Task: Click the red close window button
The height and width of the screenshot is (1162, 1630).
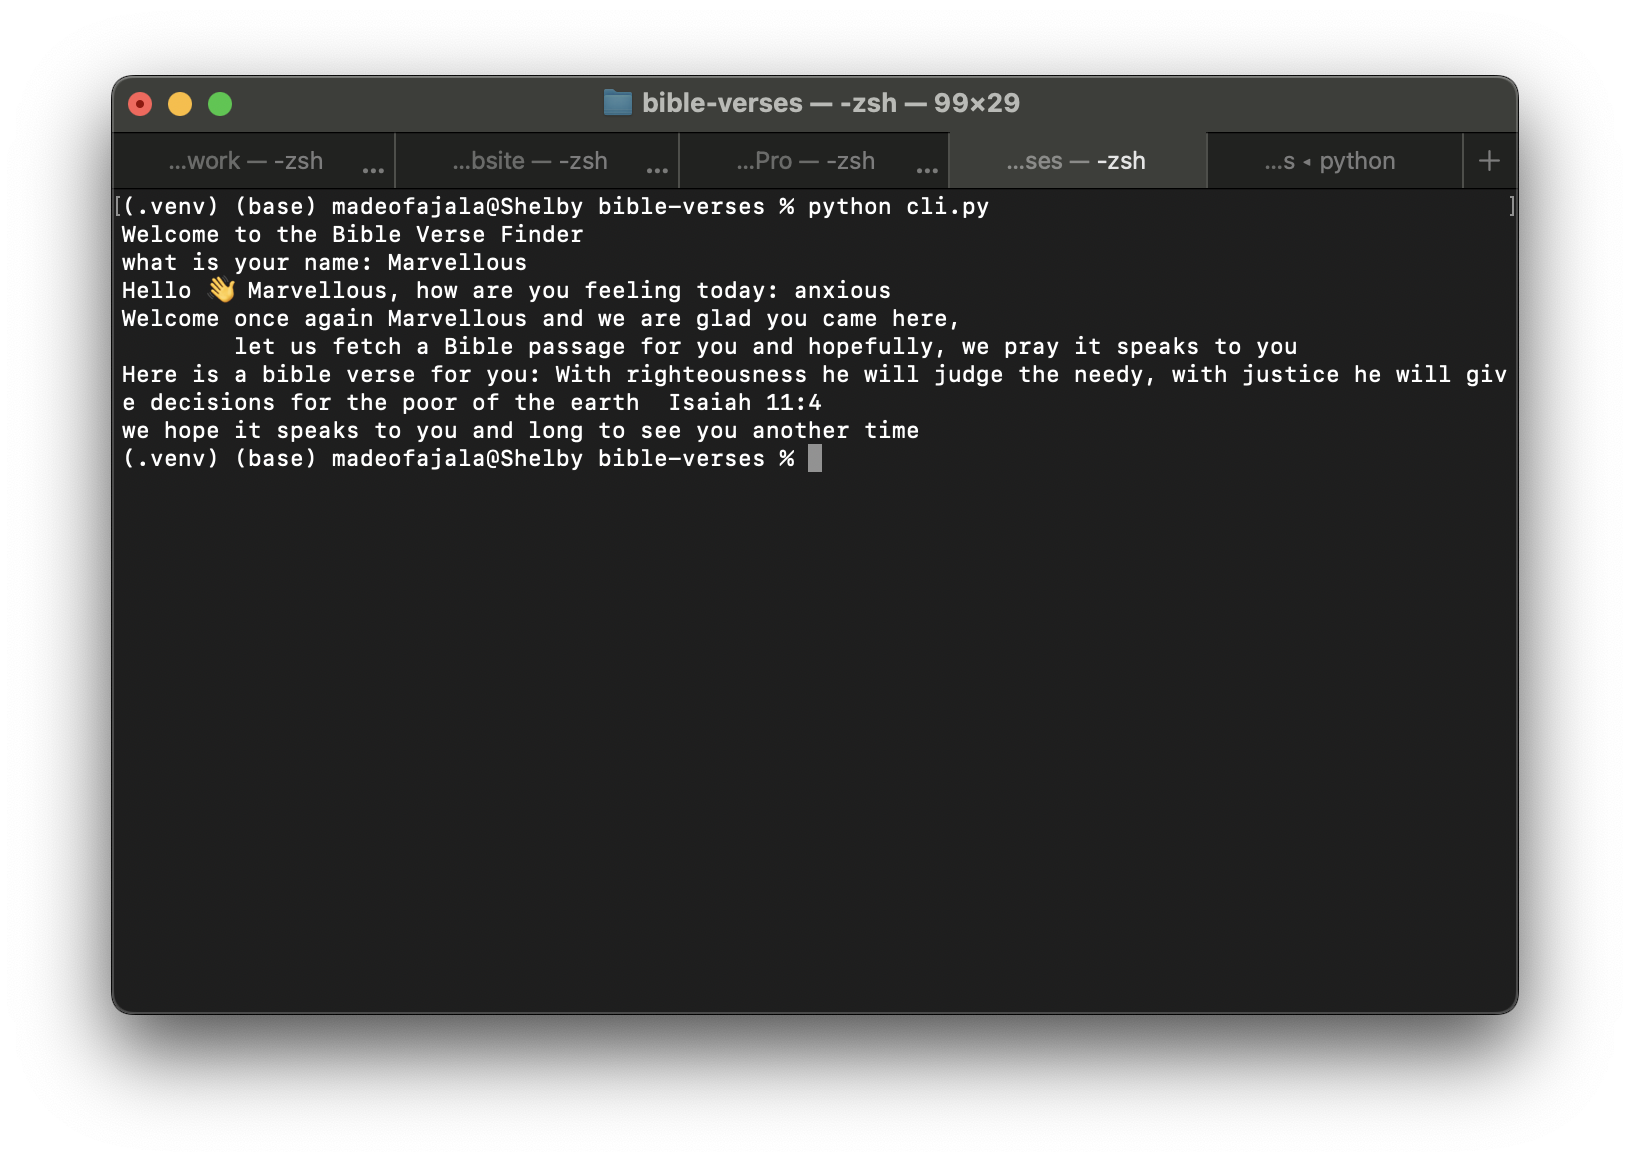Action: (x=140, y=104)
